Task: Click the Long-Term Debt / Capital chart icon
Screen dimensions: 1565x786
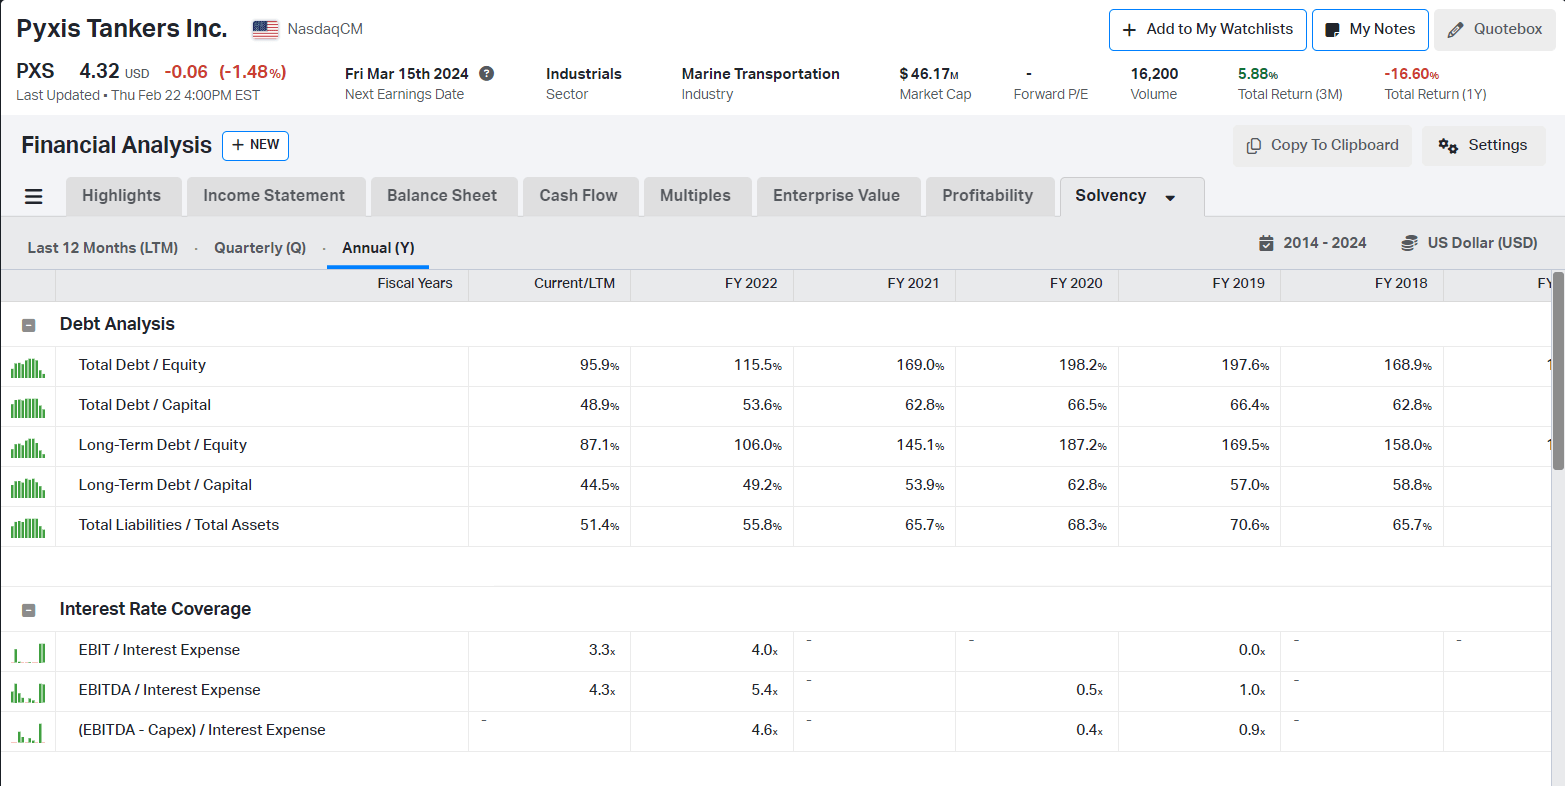Action: [x=28, y=487]
